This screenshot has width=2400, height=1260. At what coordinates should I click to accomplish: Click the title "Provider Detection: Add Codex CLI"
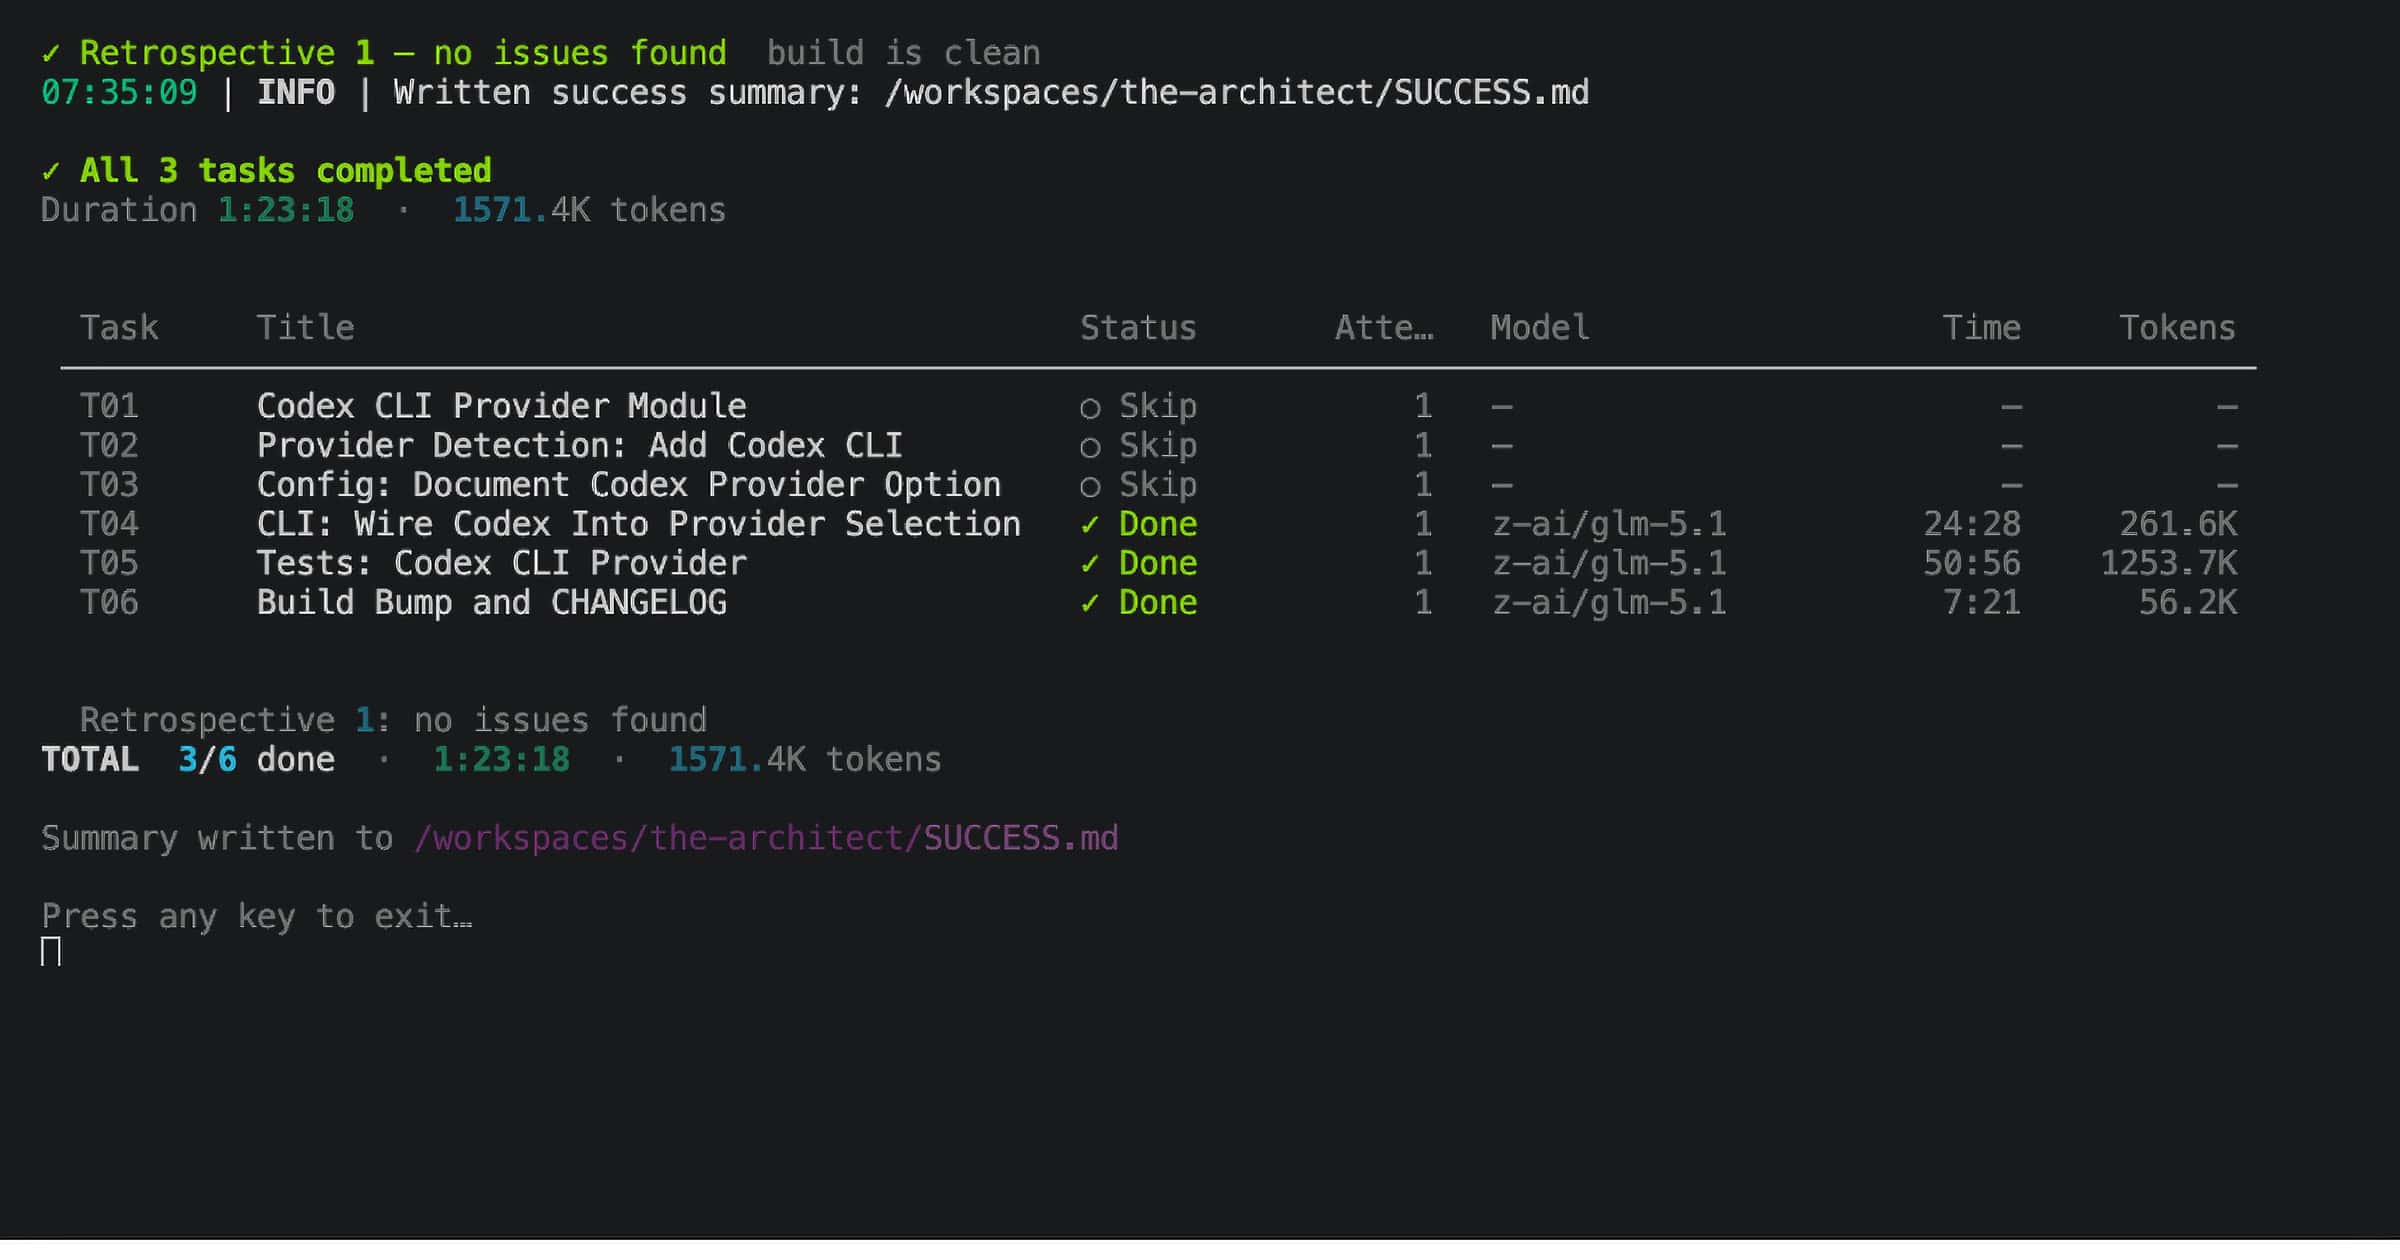pos(579,445)
